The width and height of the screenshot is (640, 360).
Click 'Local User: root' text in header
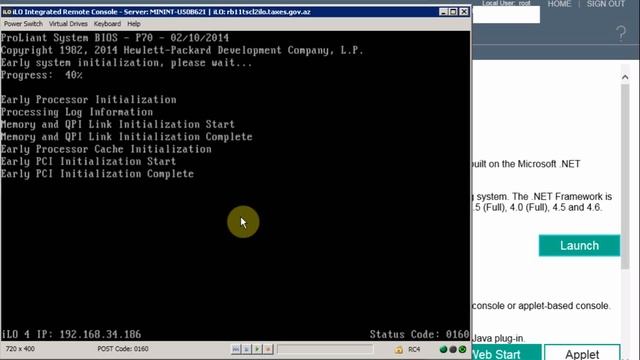tap(506, 3)
